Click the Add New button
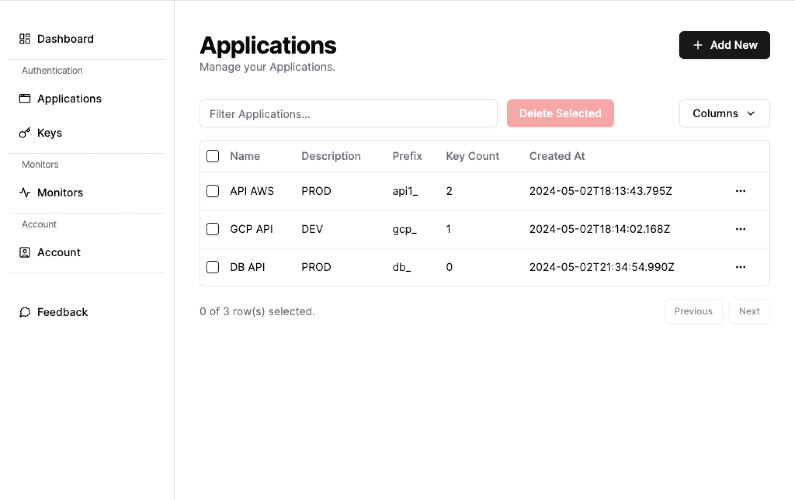 tap(724, 45)
